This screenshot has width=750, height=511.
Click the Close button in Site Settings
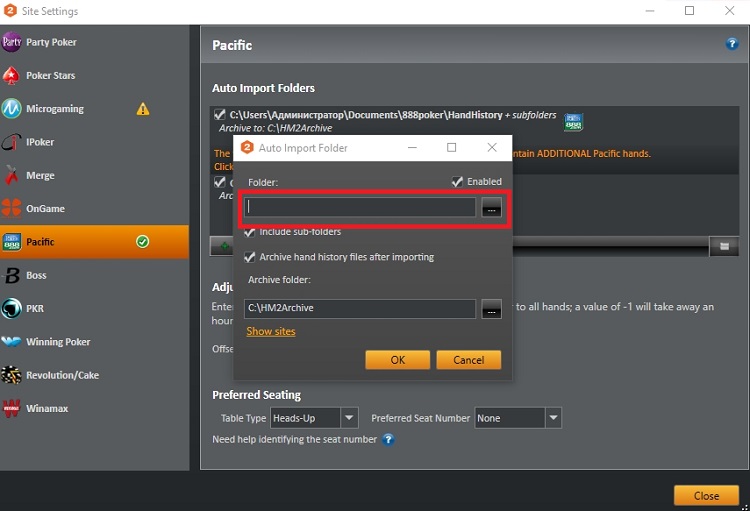pyautogui.click(x=706, y=496)
